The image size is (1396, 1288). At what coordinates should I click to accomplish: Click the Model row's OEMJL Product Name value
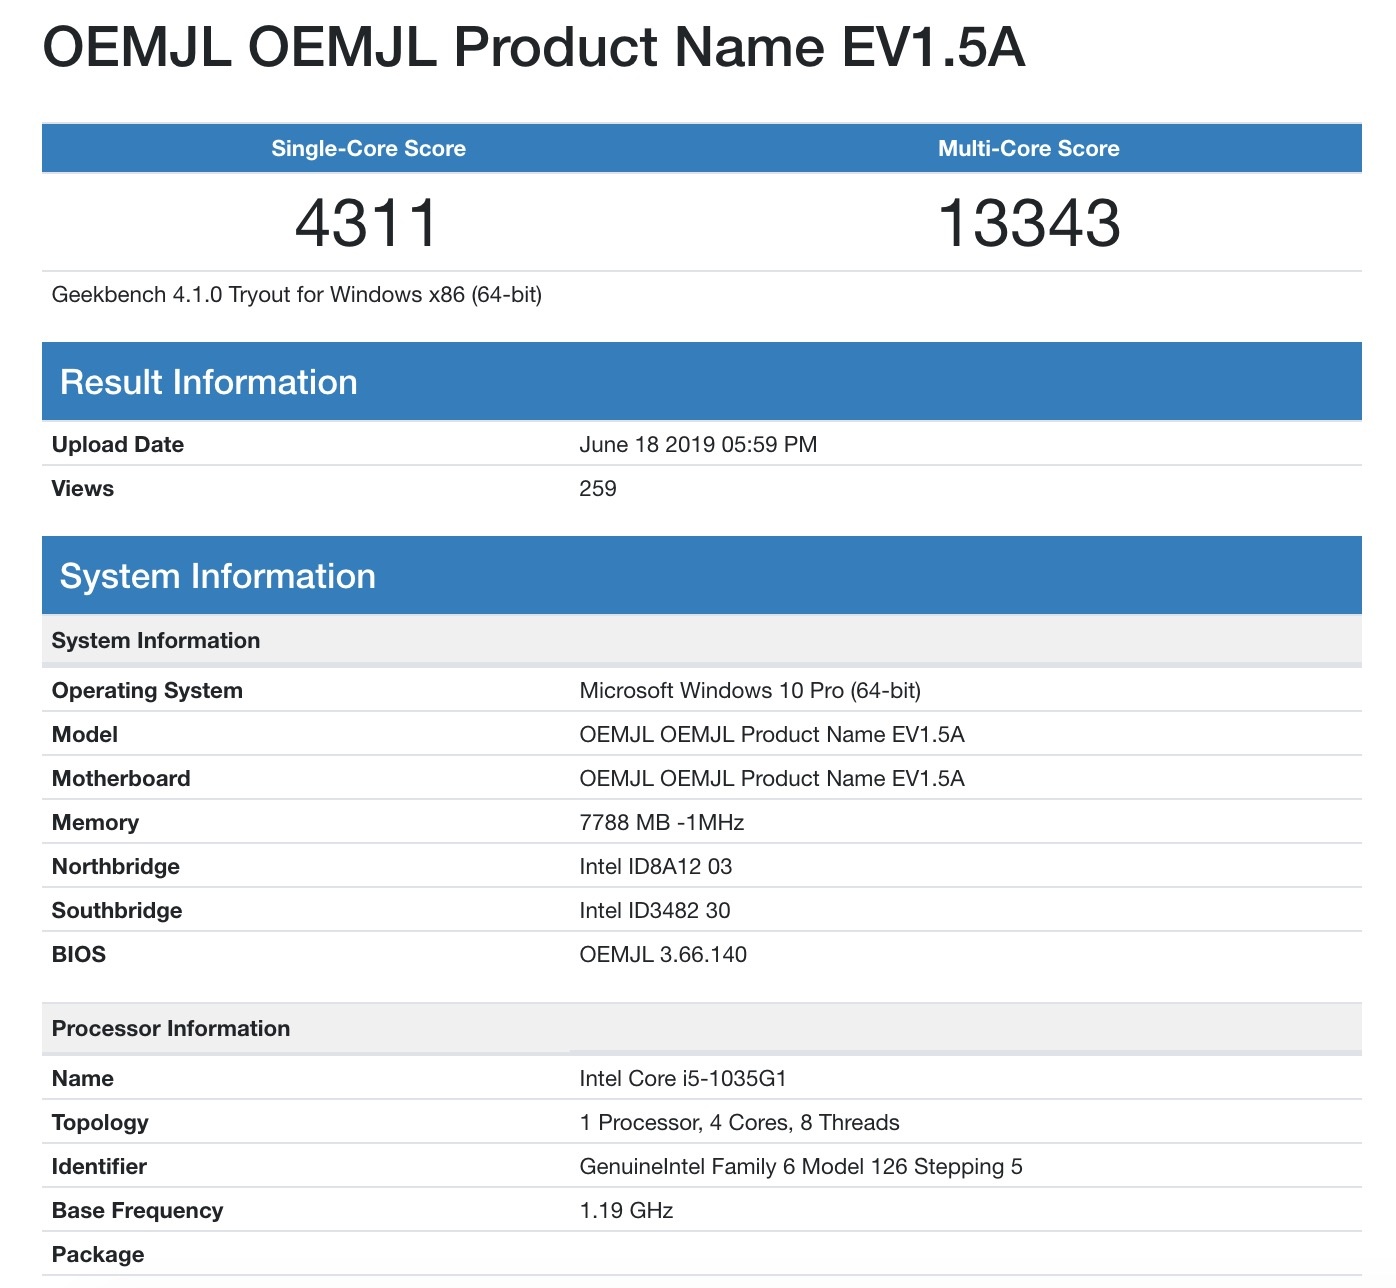coord(771,735)
